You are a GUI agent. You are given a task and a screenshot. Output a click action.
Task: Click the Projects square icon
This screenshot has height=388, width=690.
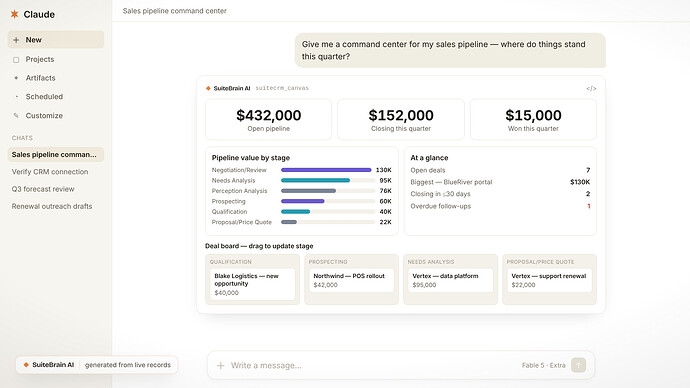[x=16, y=59]
